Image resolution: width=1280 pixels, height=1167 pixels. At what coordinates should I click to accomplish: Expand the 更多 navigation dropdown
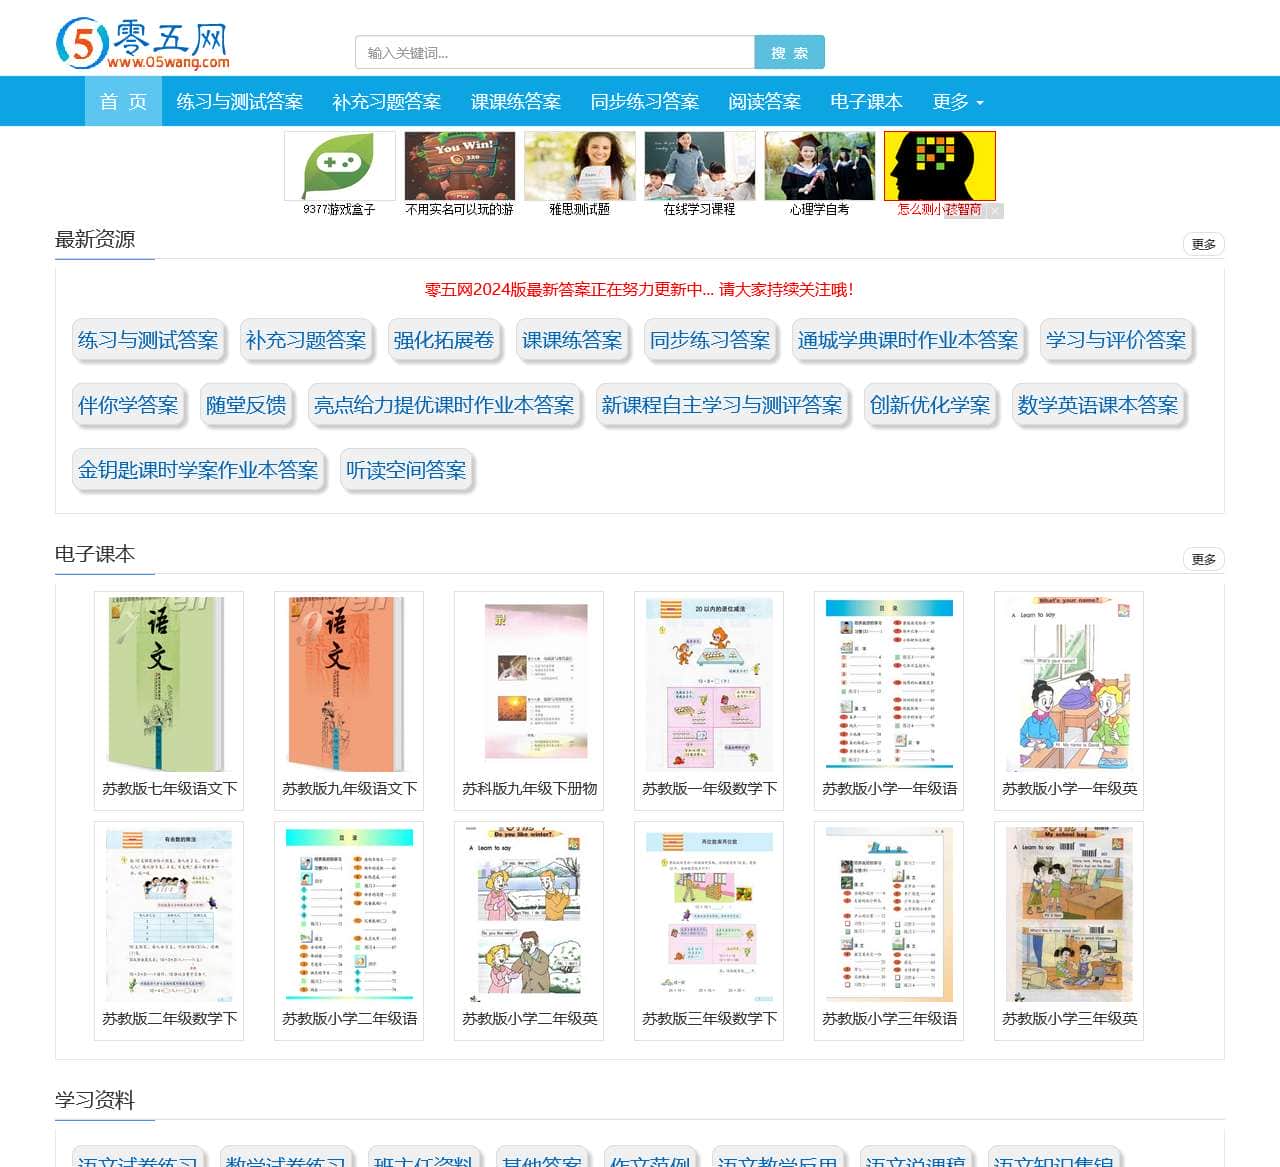coord(957,102)
